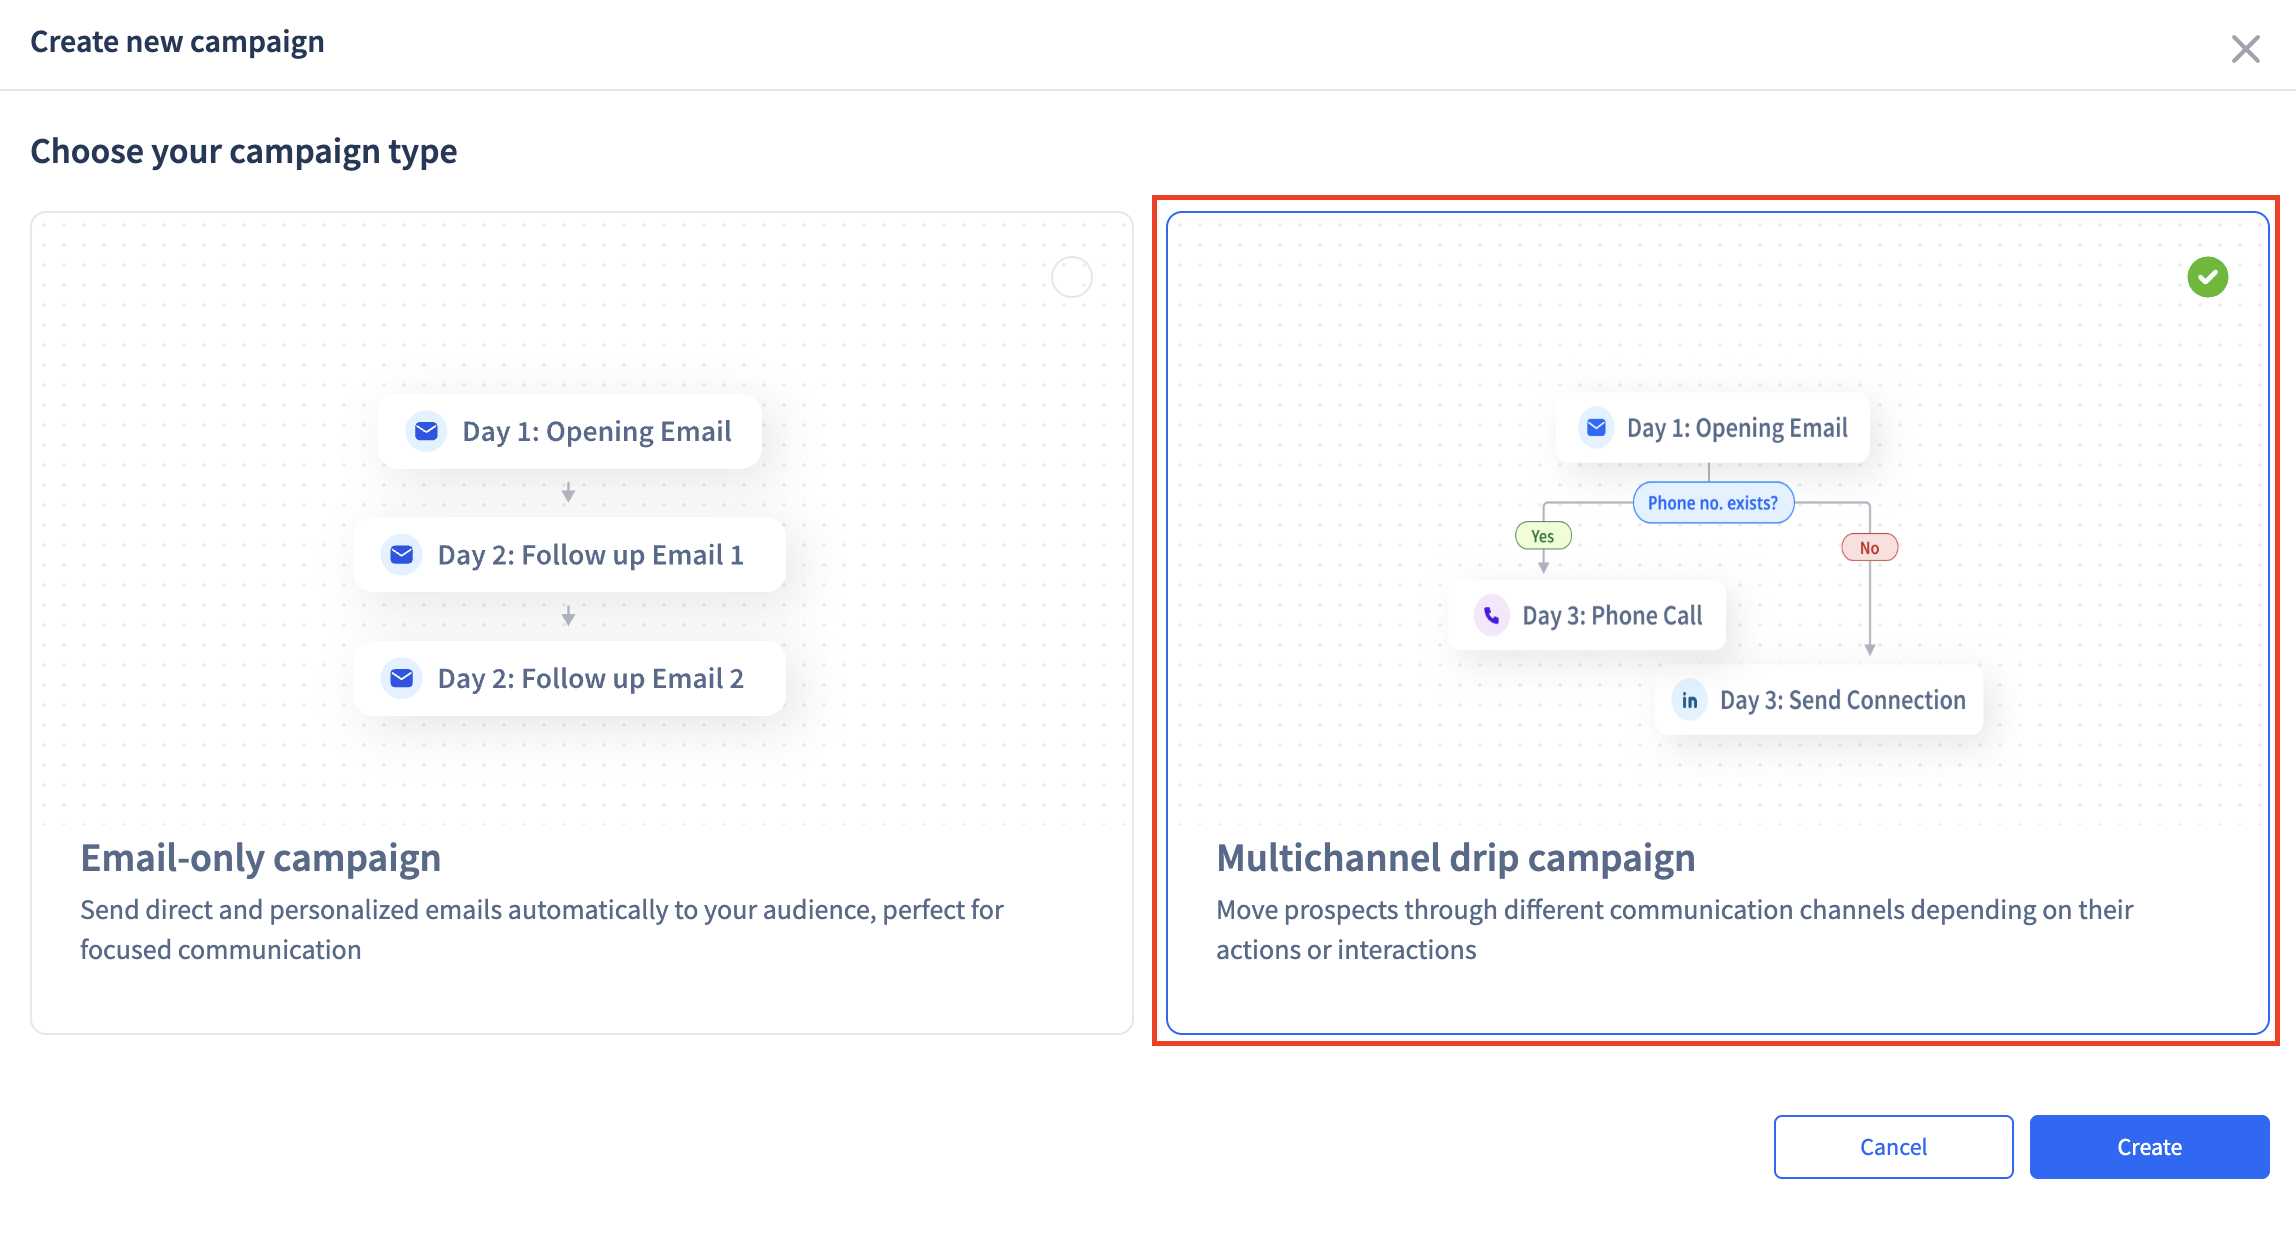
Task: Click the Day 2: Follow up Email 1 step
Action: pyautogui.click(x=590, y=555)
